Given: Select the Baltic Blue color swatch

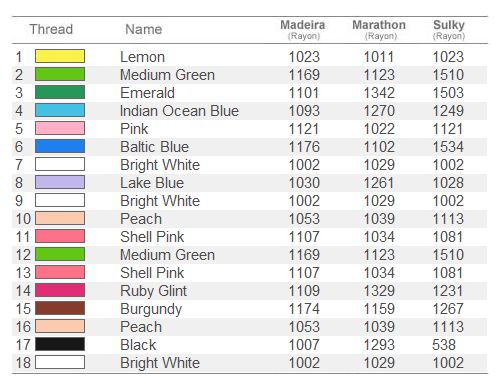Looking at the screenshot, I should 60,146.
